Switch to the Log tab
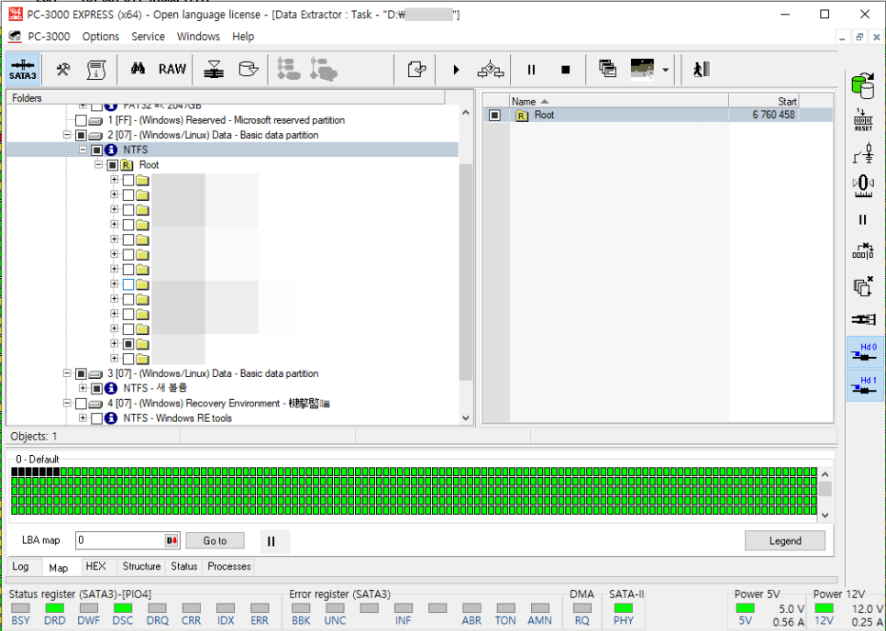Viewport: 886px width, 631px height. point(20,567)
